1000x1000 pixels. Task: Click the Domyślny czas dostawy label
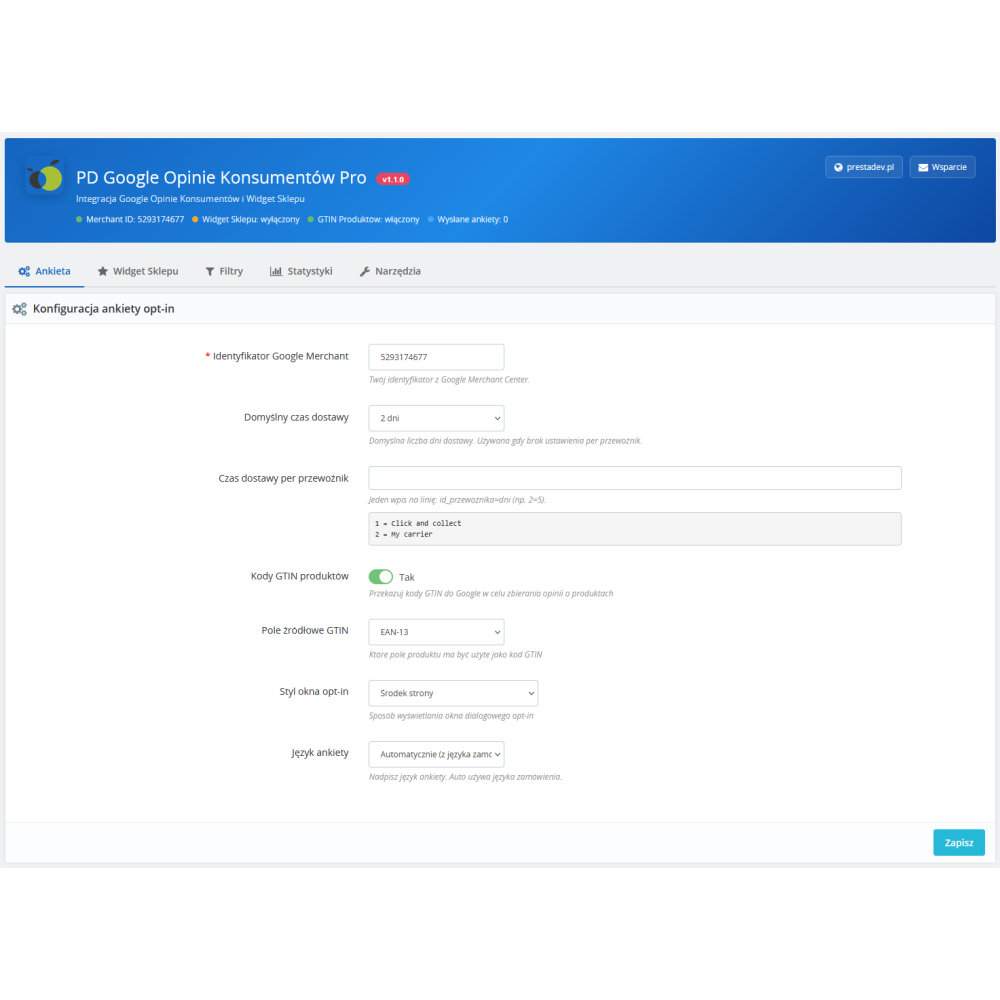[296, 417]
